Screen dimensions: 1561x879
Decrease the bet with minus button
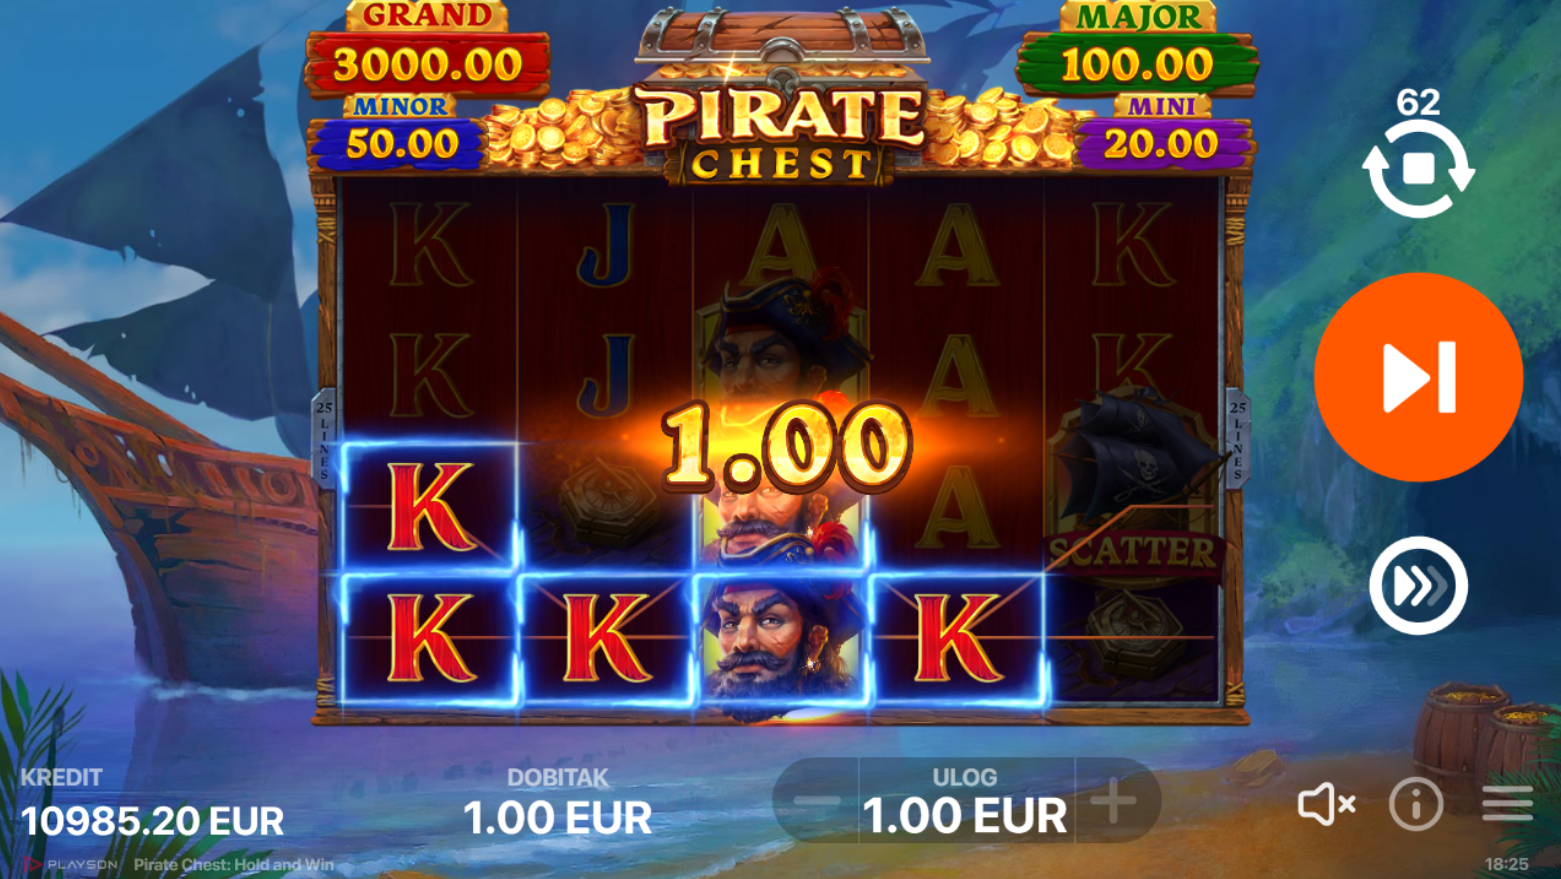(x=817, y=801)
